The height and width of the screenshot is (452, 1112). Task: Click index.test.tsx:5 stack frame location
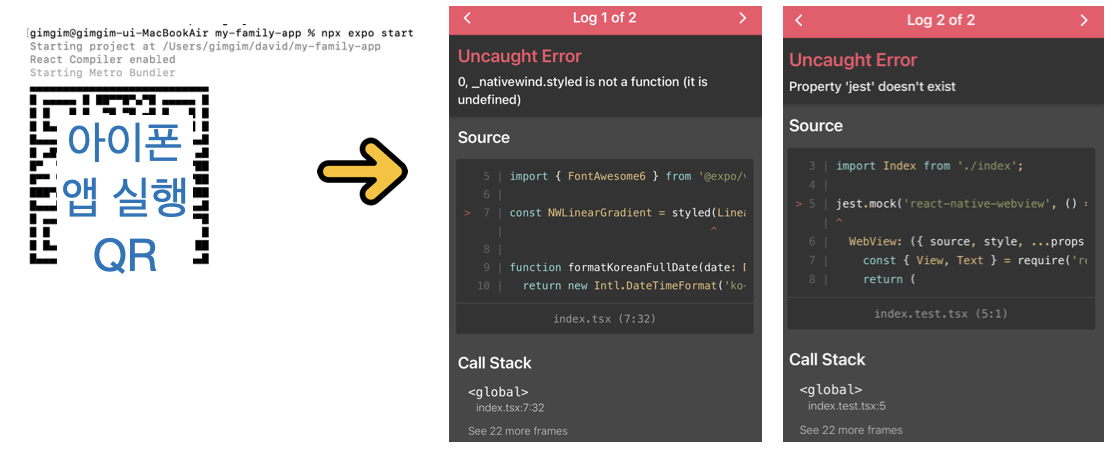click(x=847, y=406)
